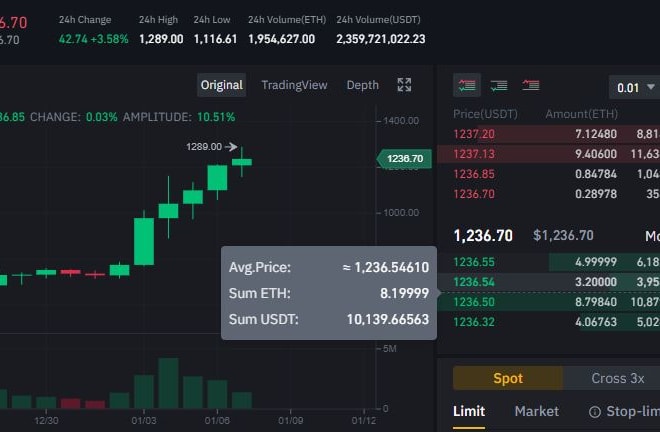Open the Depth chart tab

362,85
